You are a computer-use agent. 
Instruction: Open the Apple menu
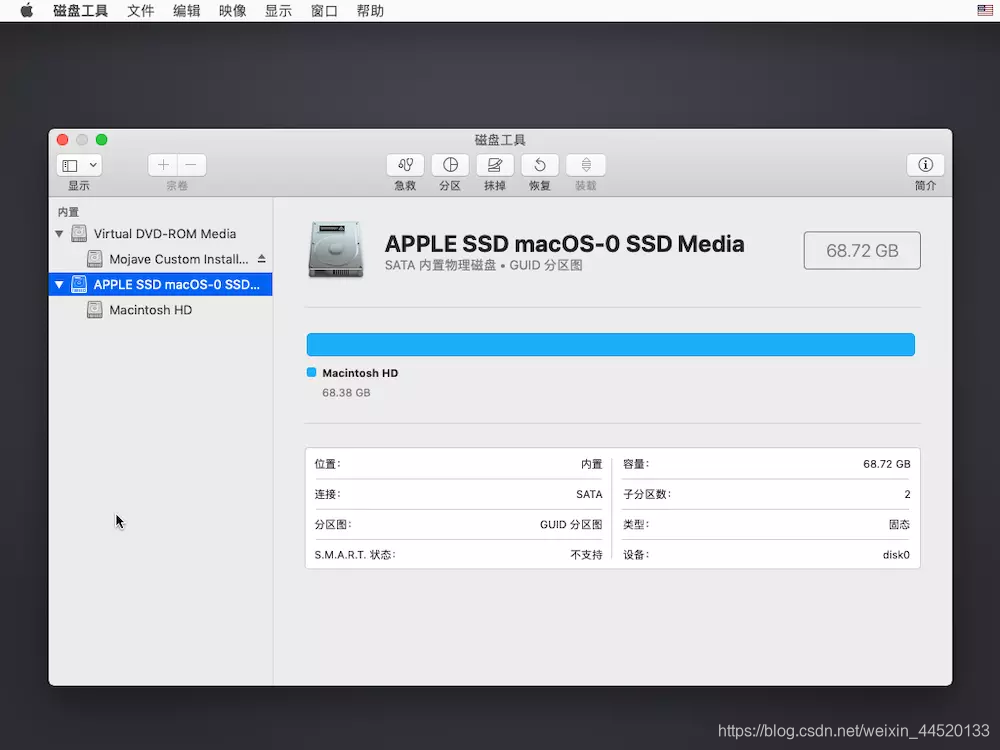(x=27, y=11)
